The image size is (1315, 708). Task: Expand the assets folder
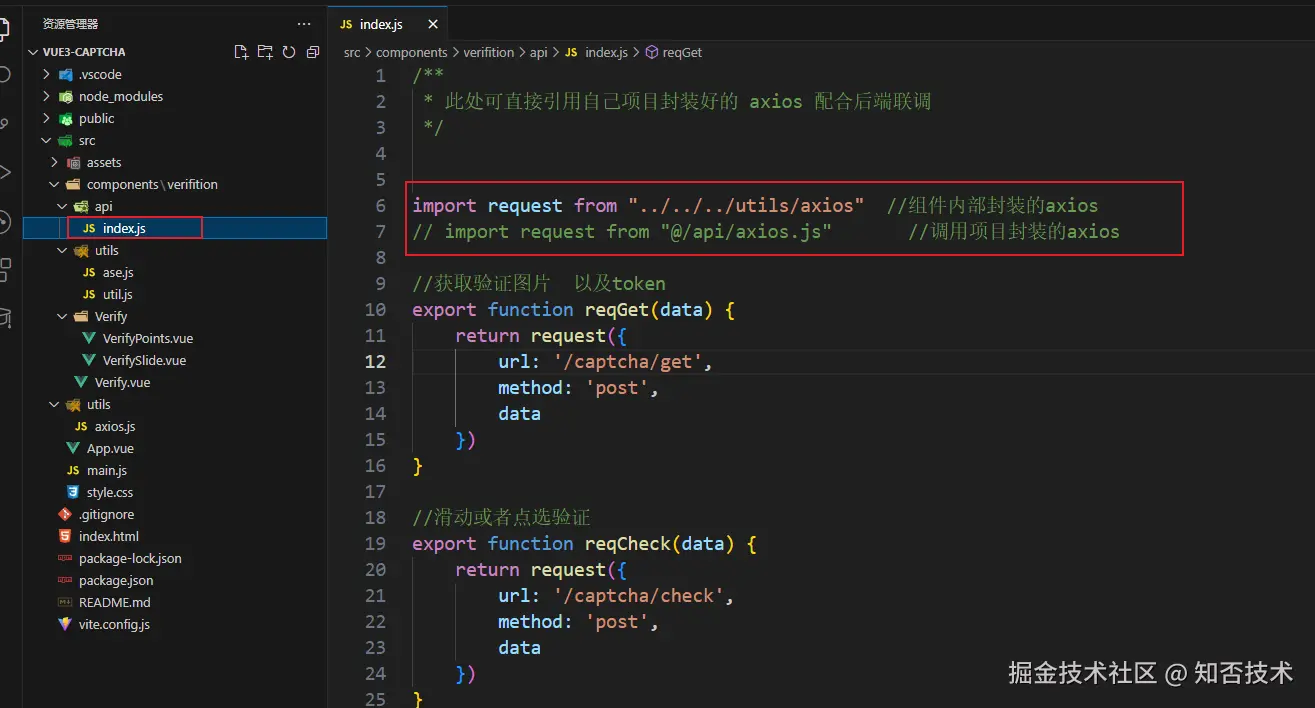coord(54,162)
